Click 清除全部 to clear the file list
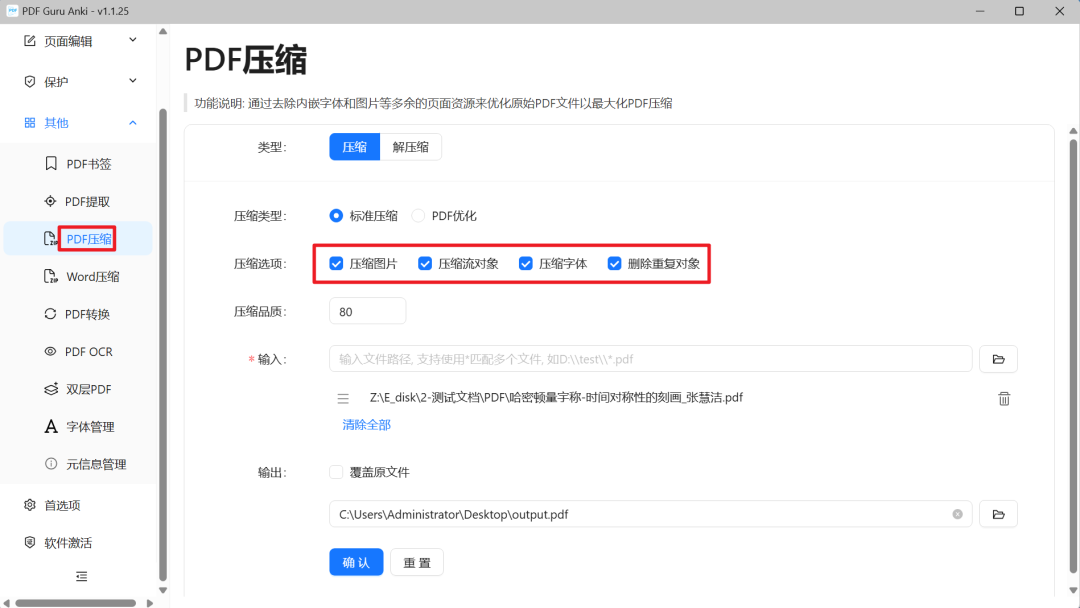This screenshot has height=608, width=1080. pos(366,424)
